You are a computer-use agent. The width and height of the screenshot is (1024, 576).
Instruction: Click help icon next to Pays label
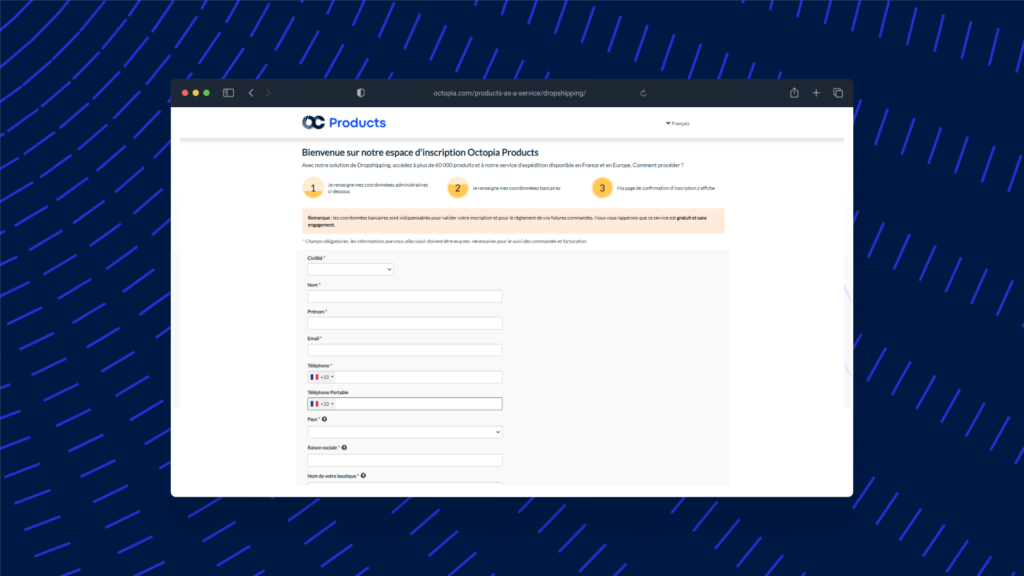click(324, 420)
